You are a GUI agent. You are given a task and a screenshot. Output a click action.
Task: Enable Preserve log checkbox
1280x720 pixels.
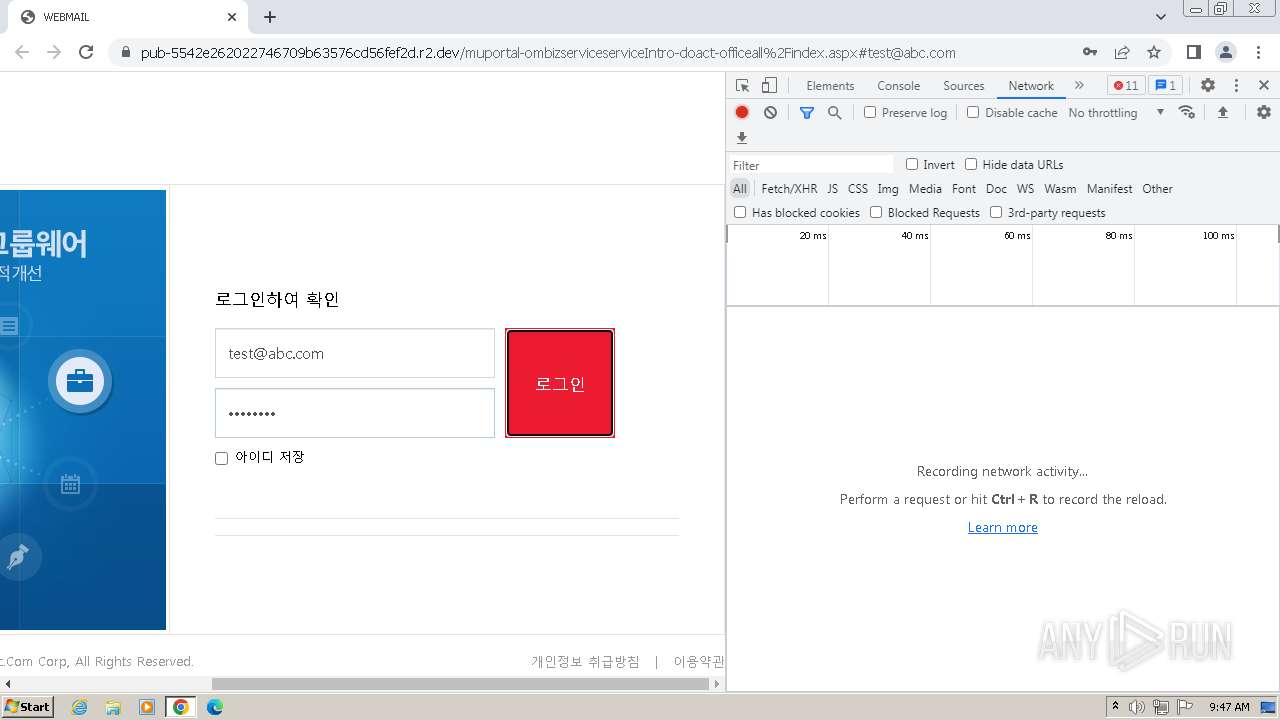pyautogui.click(x=870, y=112)
